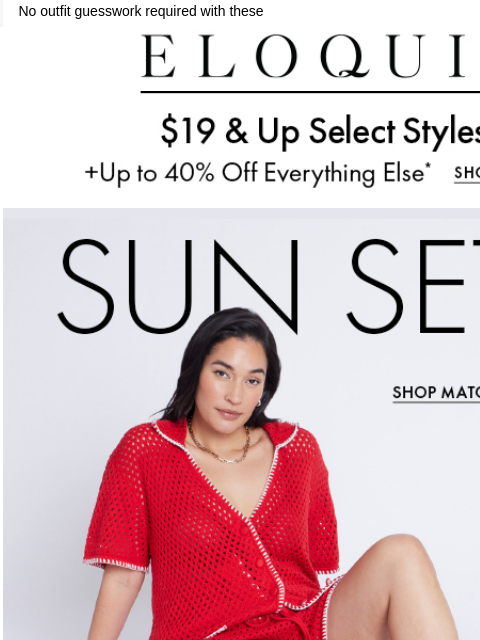480x640 pixels.
Task: Click the gold chain necklace on model
Action: [x=219, y=444]
